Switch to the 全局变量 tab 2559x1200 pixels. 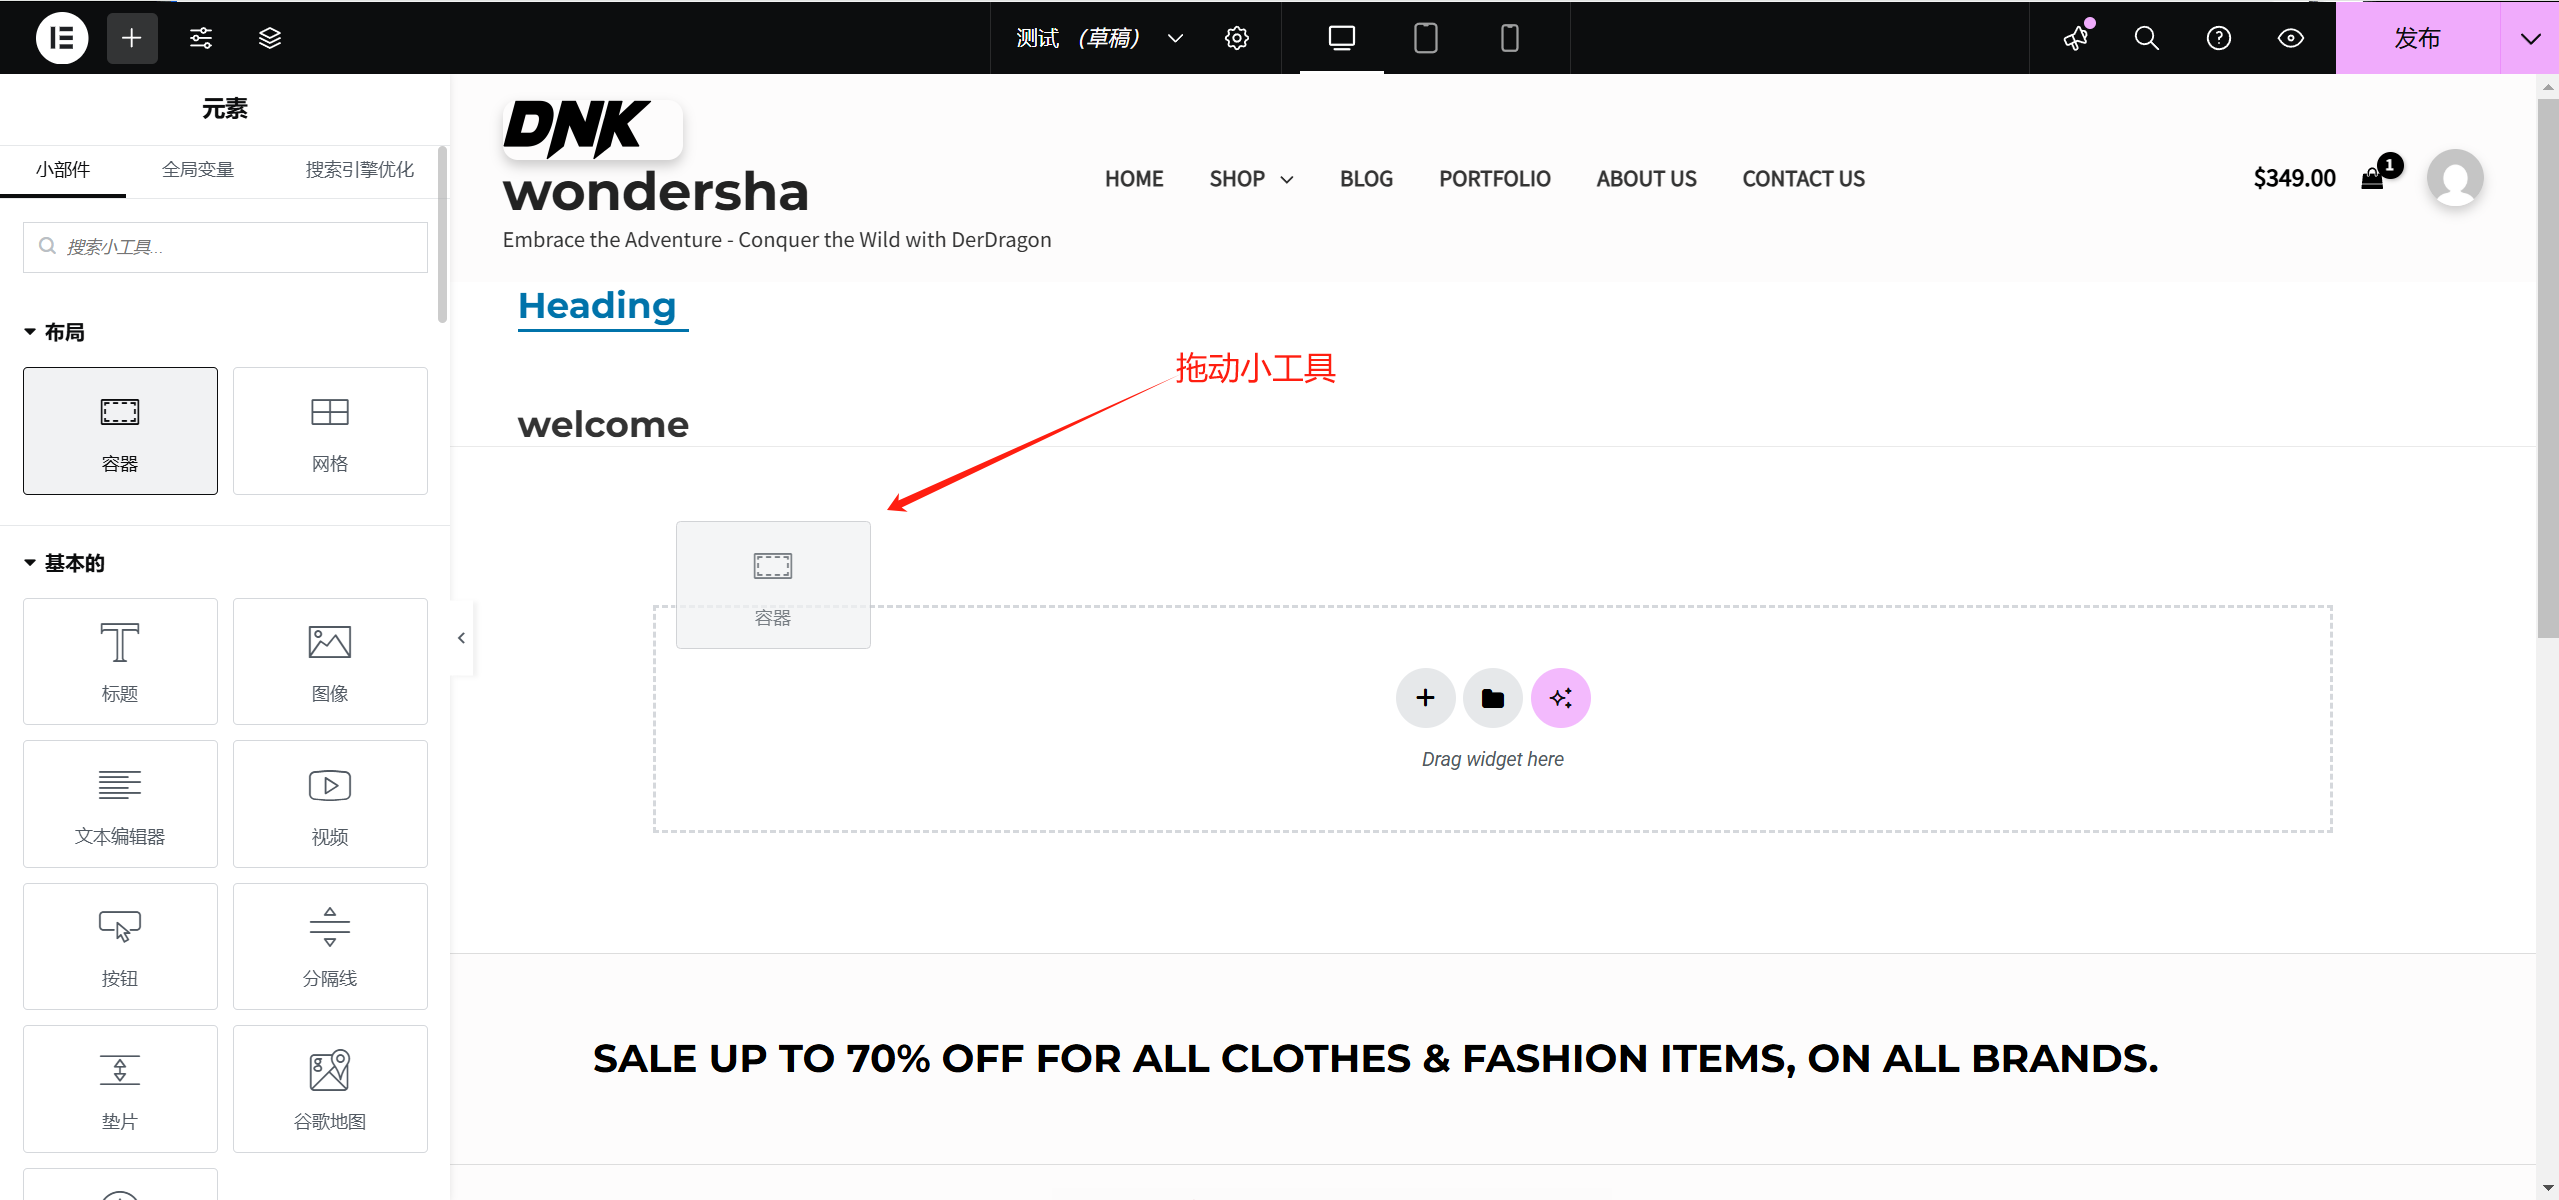(x=198, y=170)
